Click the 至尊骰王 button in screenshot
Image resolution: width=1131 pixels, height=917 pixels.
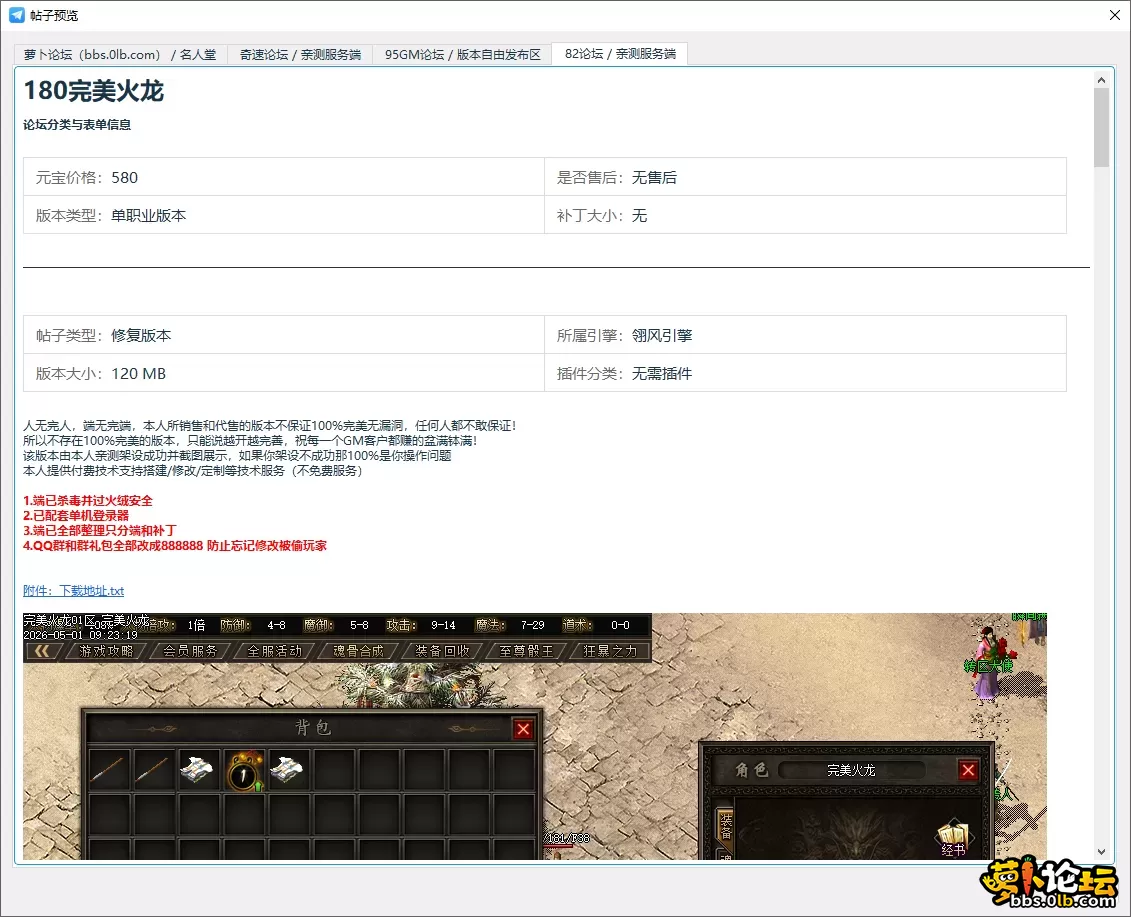527,651
